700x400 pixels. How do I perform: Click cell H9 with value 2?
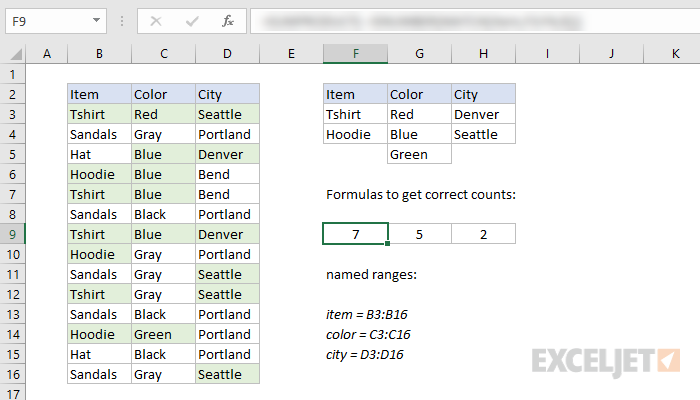[483, 234]
